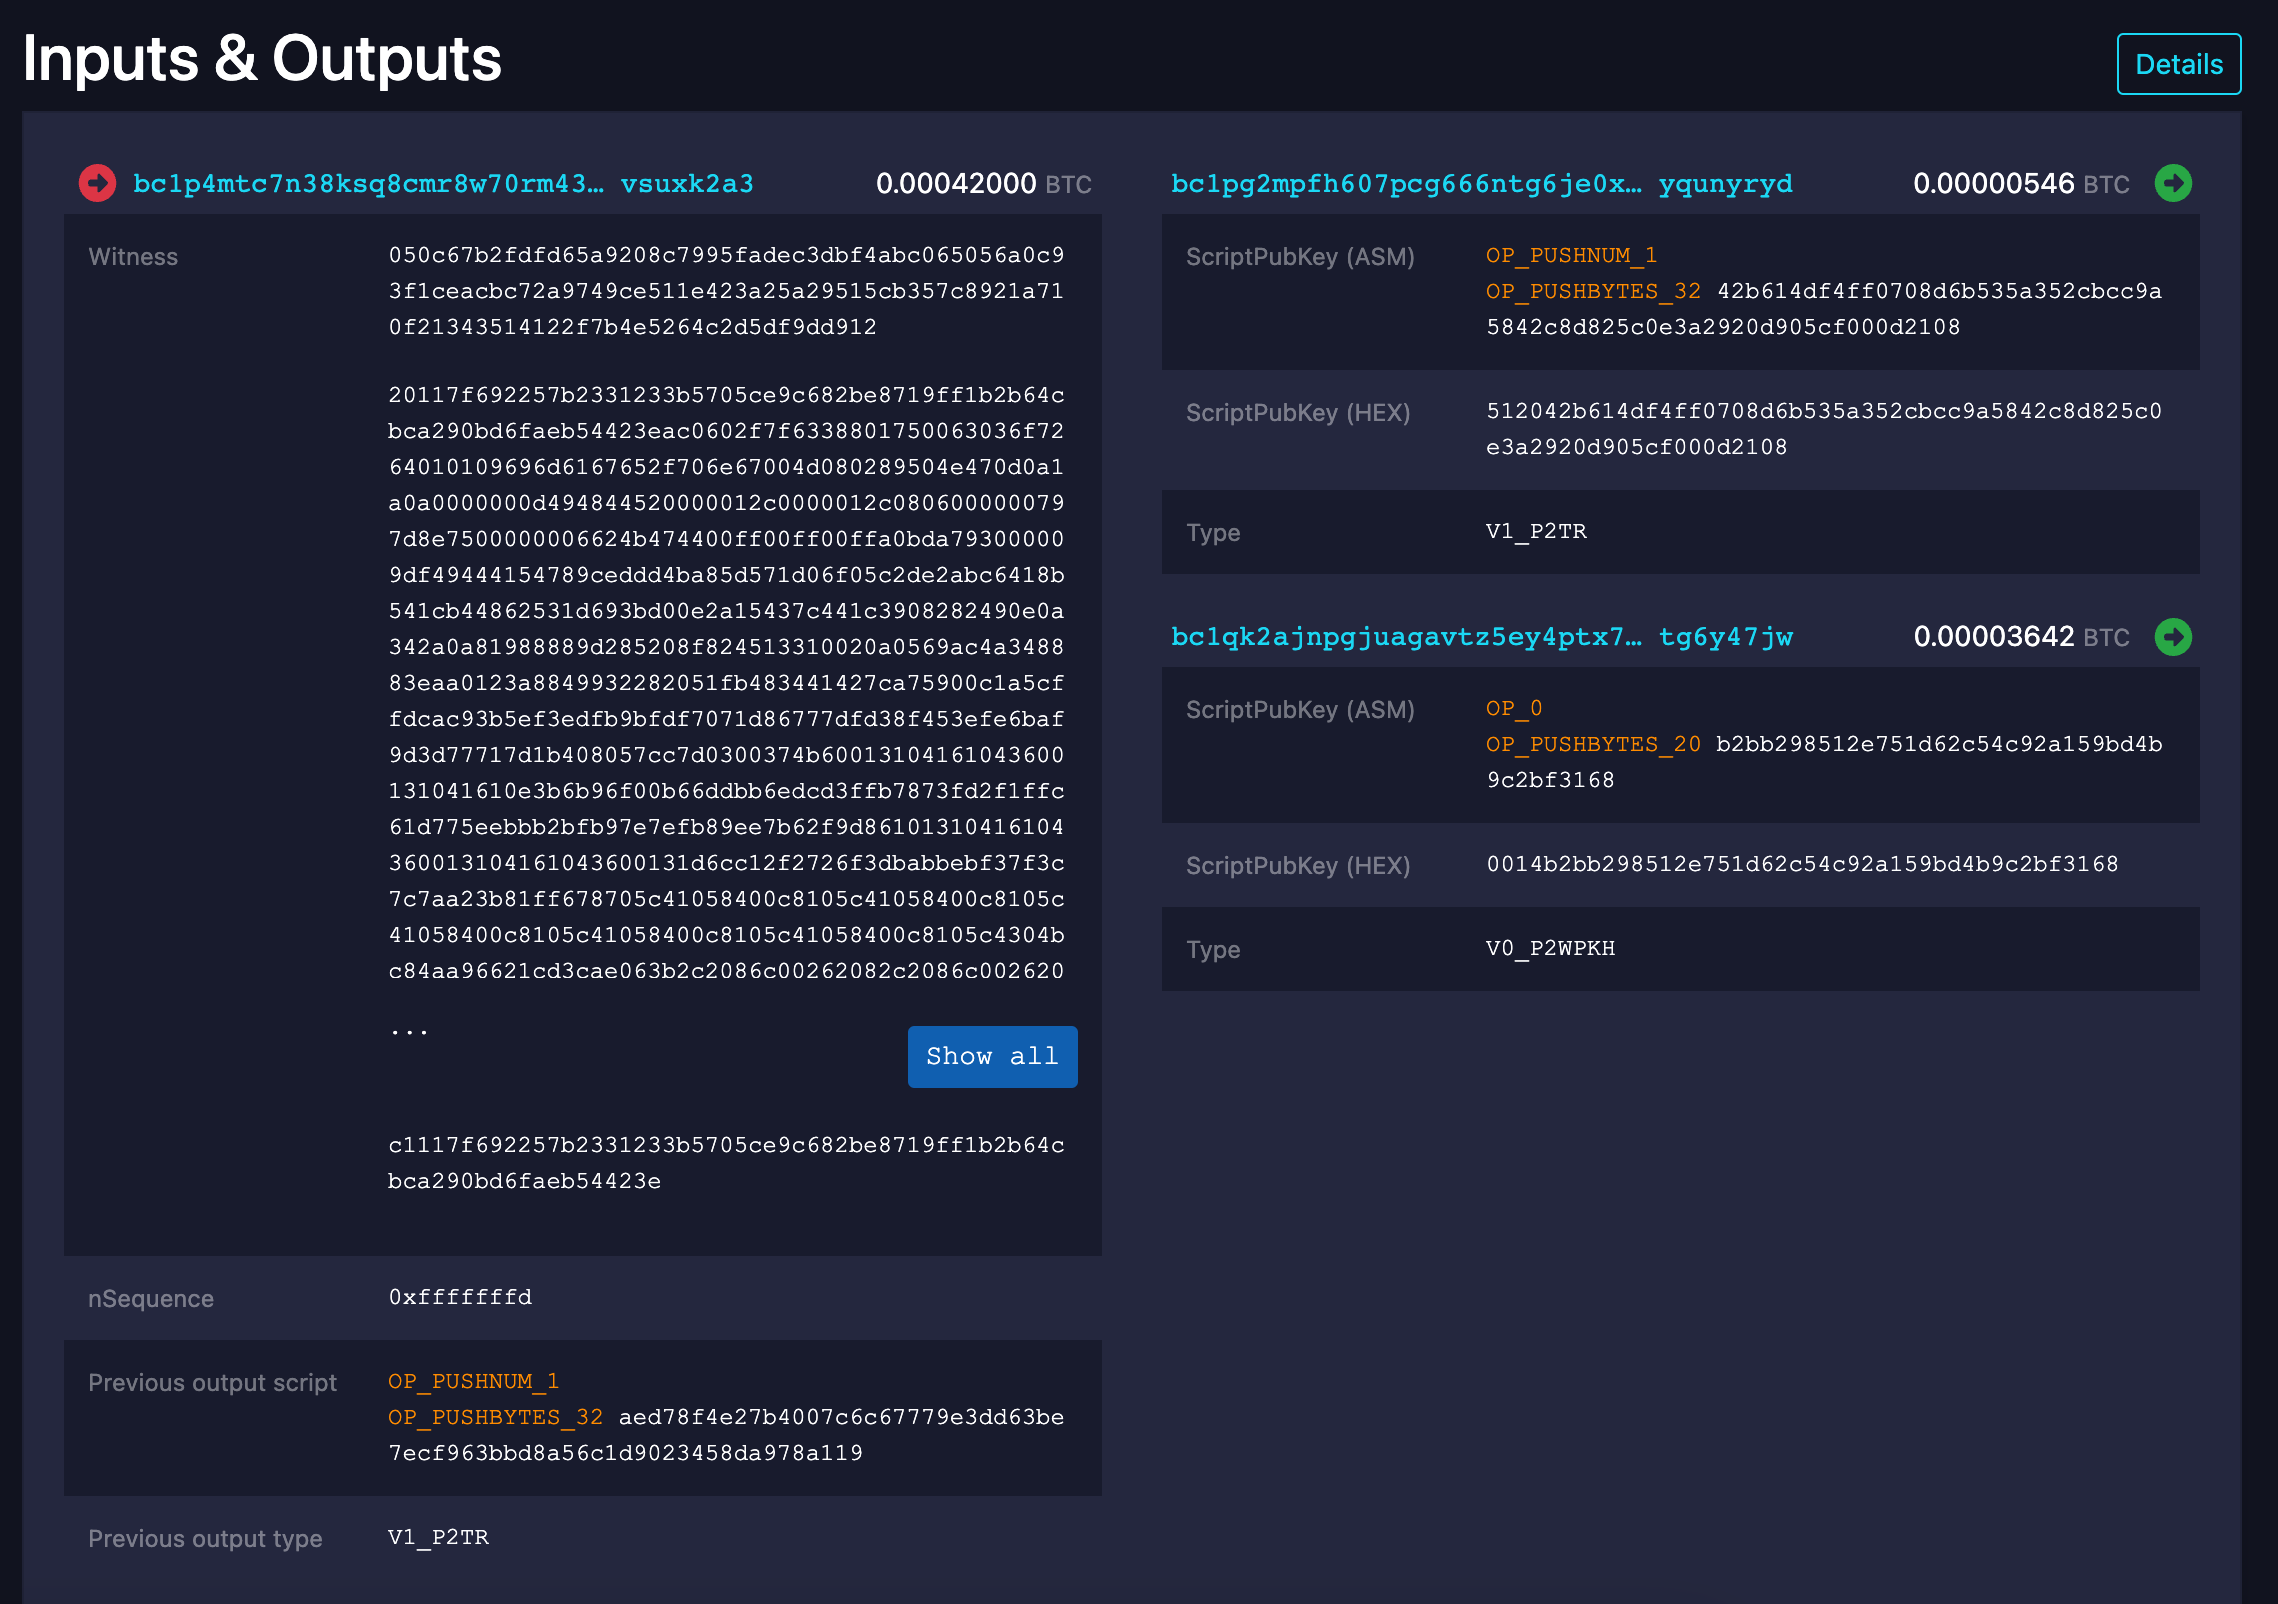Click the Inputs & Outputs heading
This screenshot has height=1604, width=2278.
[262, 58]
